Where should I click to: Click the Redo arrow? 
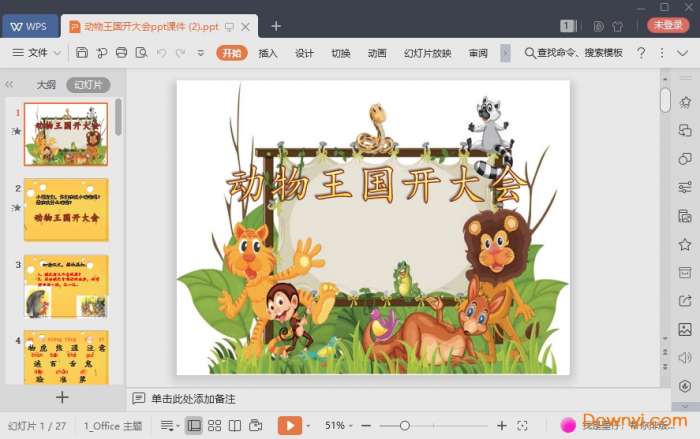click(181, 53)
